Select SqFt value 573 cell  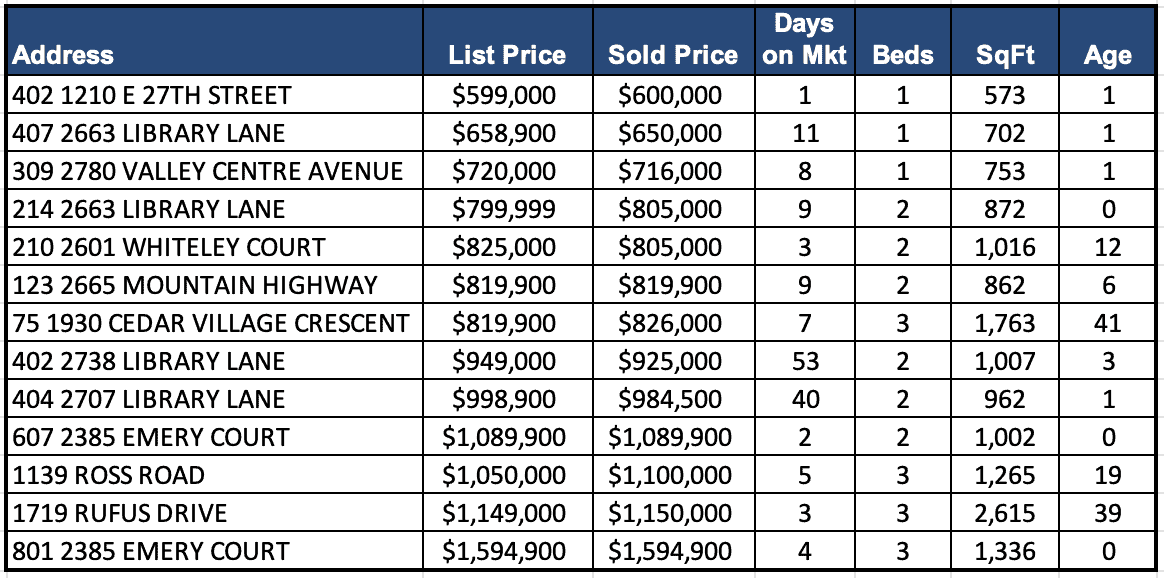[x=1005, y=95]
